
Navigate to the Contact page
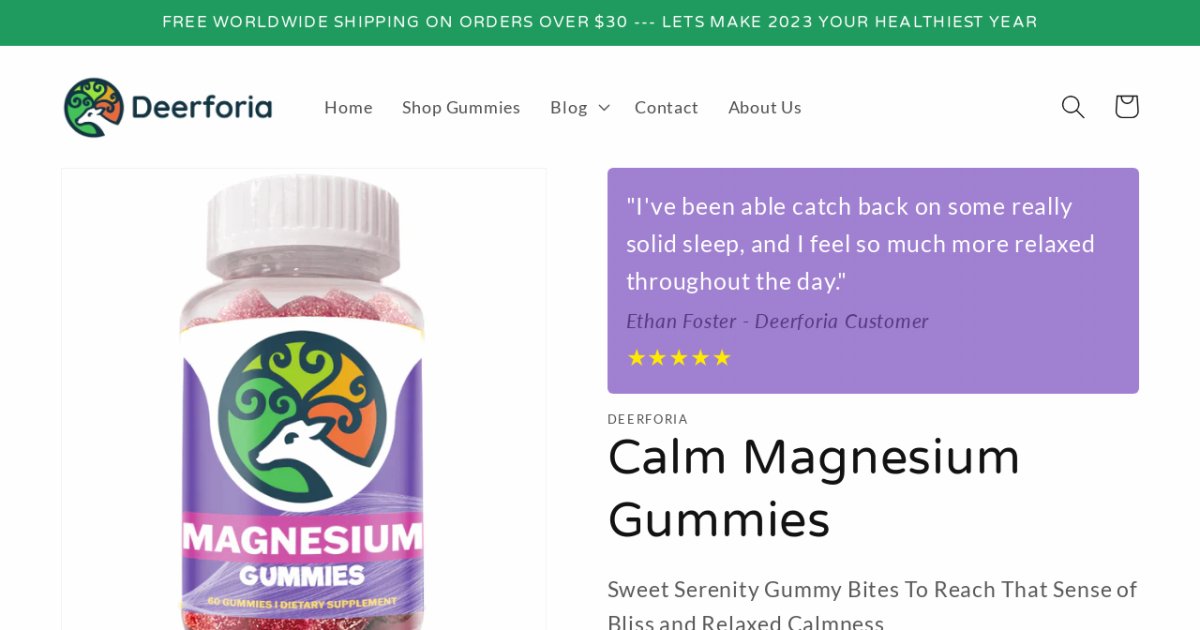[x=666, y=107]
